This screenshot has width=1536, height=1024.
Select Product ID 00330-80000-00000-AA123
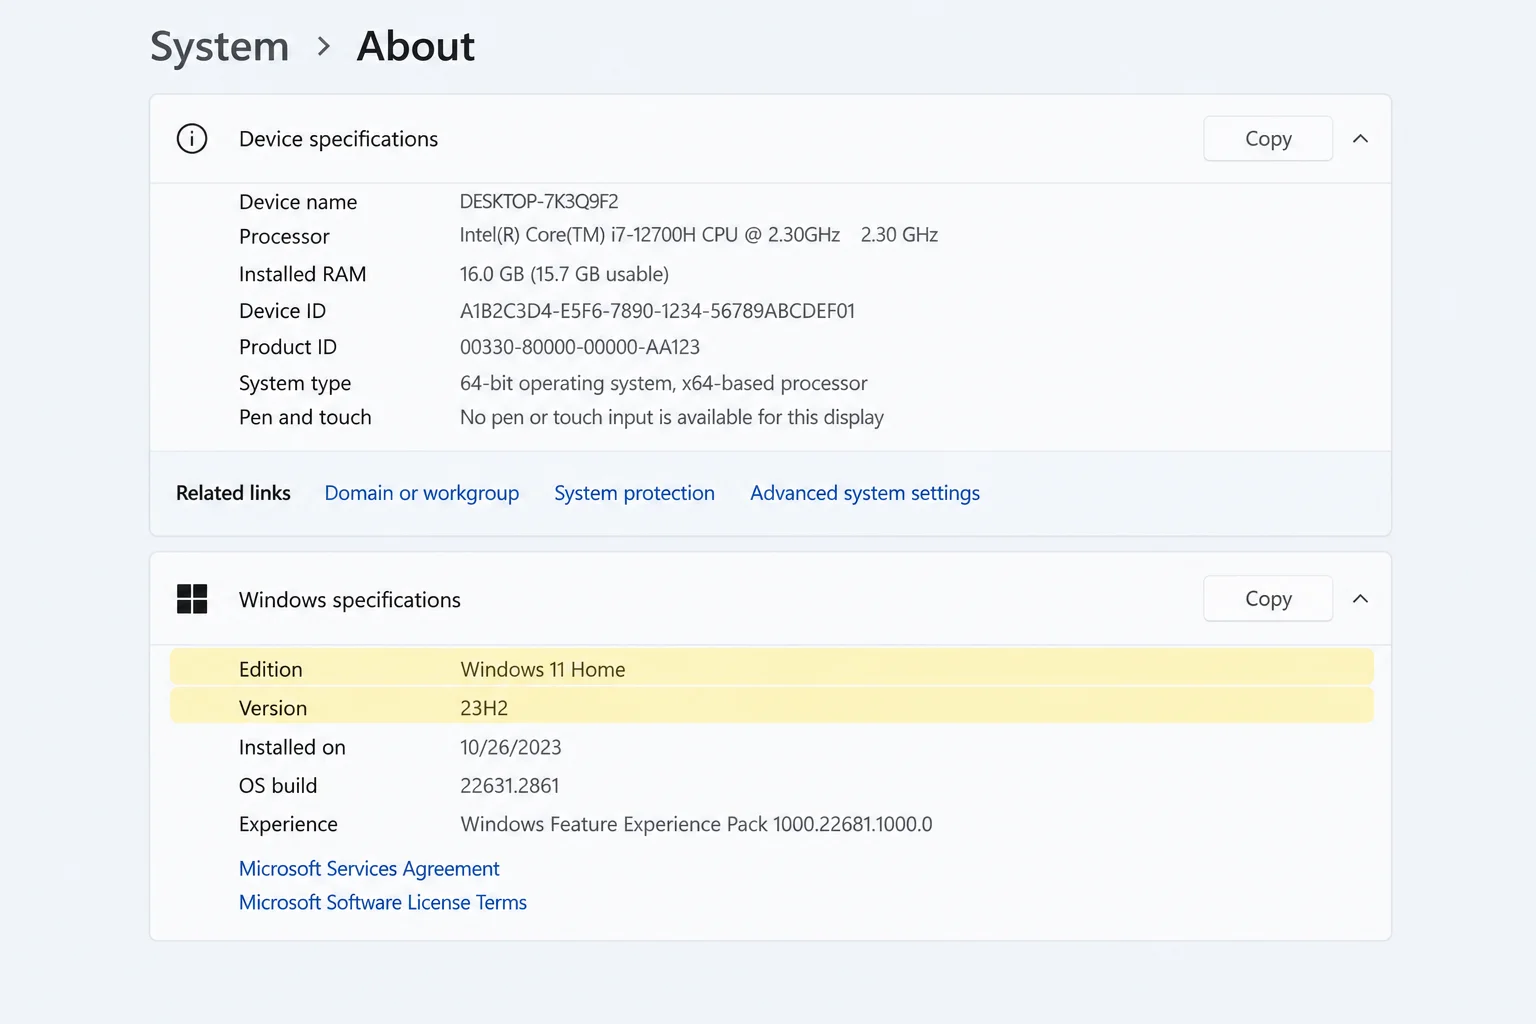(580, 347)
